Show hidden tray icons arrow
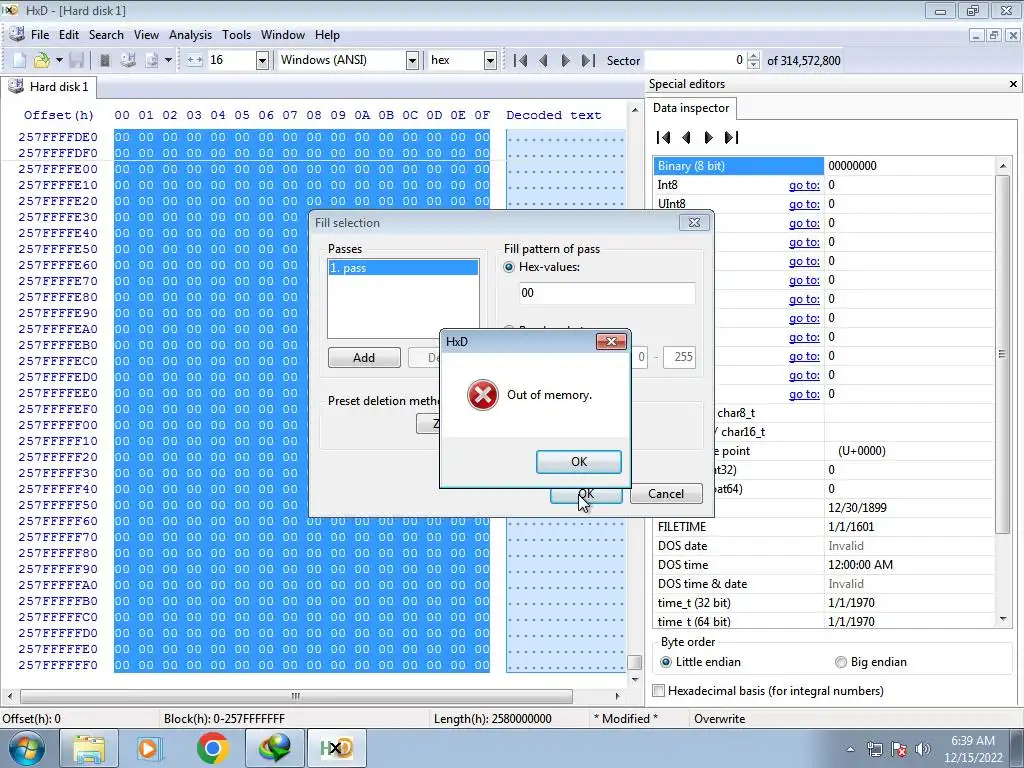 coord(850,749)
